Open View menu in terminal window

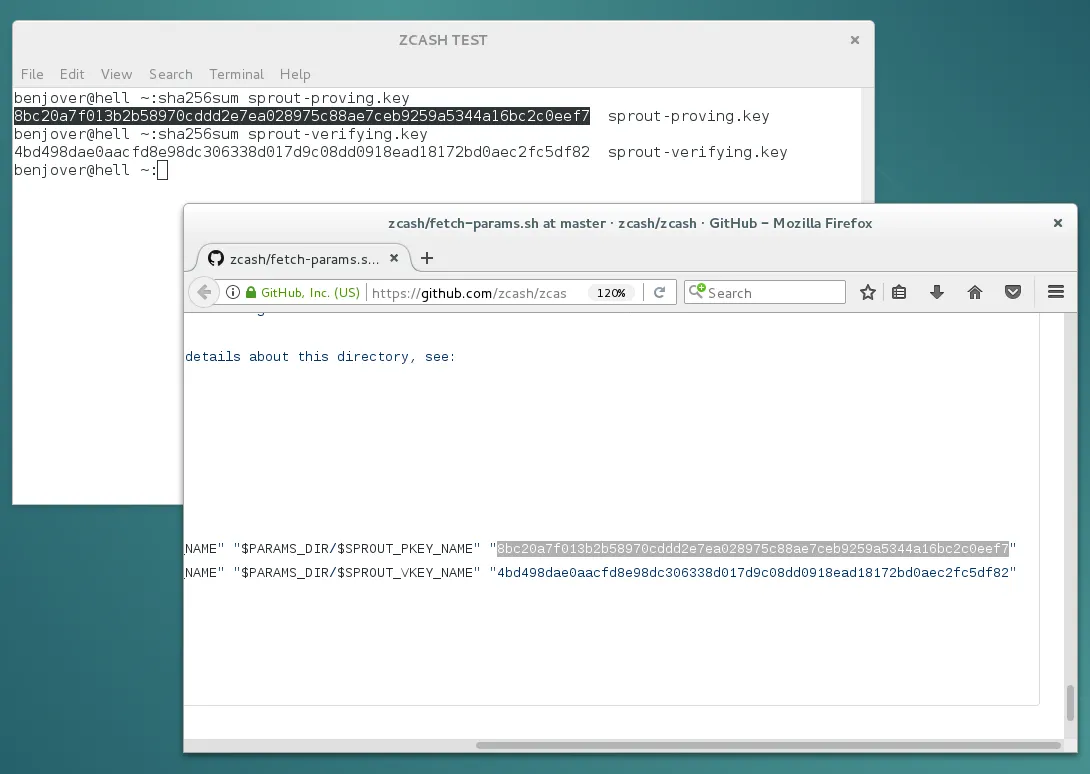[x=116, y=74]
